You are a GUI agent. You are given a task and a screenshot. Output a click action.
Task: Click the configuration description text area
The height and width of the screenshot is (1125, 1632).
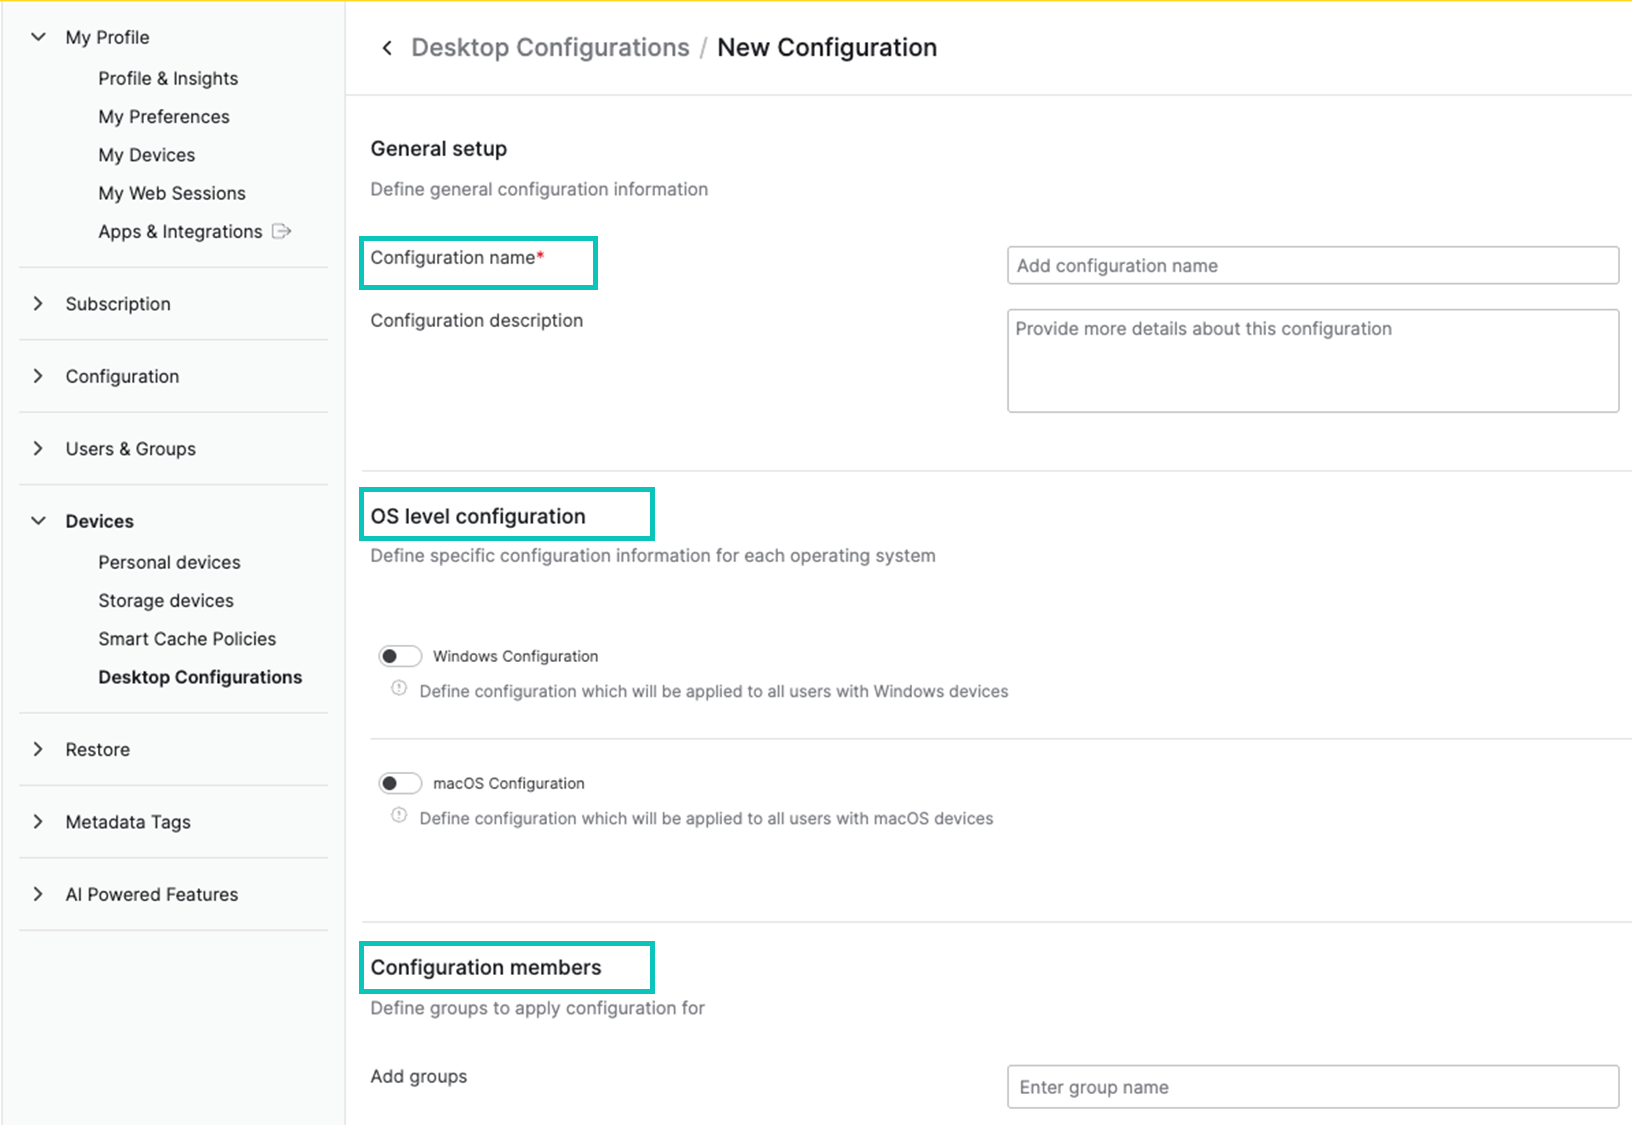pyautogui.click(x=1312, y=360)
